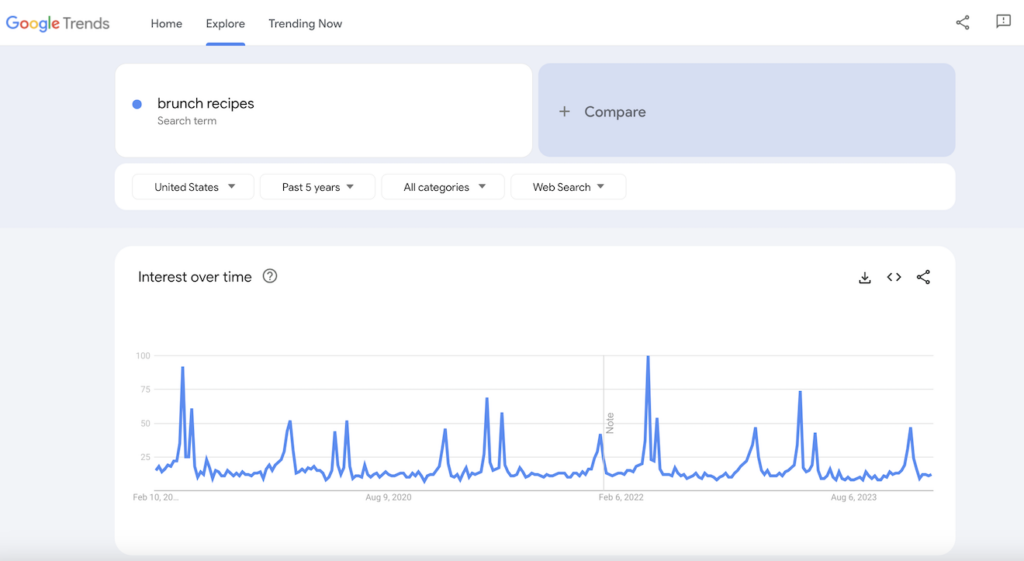Click the Interest over time heading
1024x561 pixels.
[x=195, y=277]
